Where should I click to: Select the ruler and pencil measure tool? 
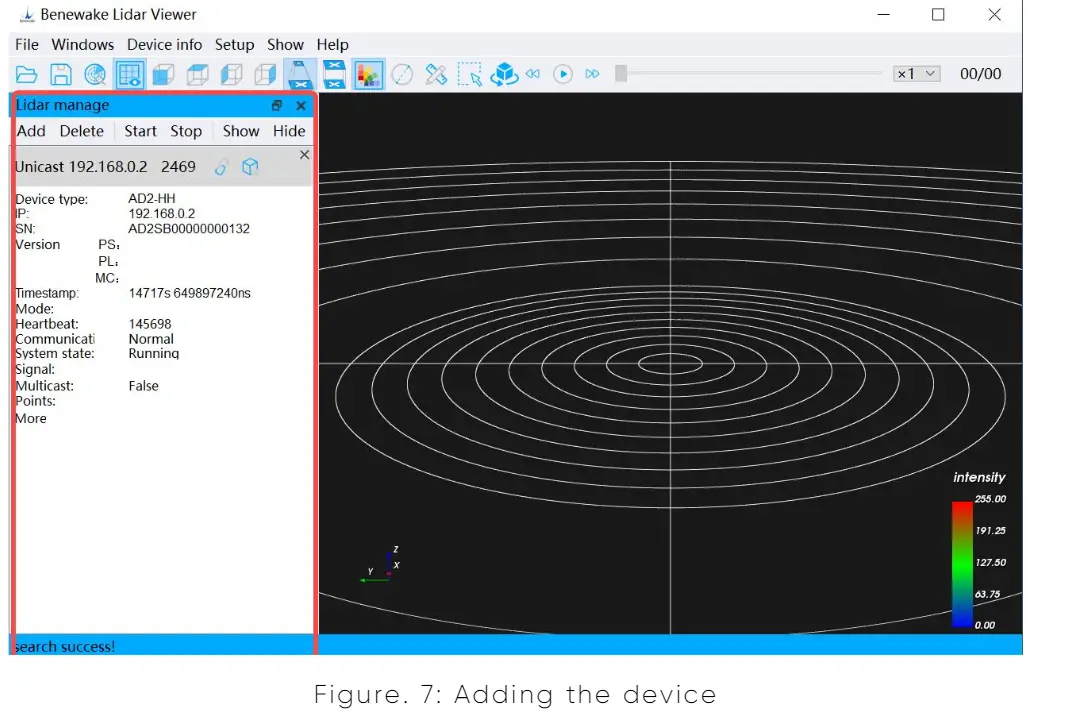pos(436,74)
